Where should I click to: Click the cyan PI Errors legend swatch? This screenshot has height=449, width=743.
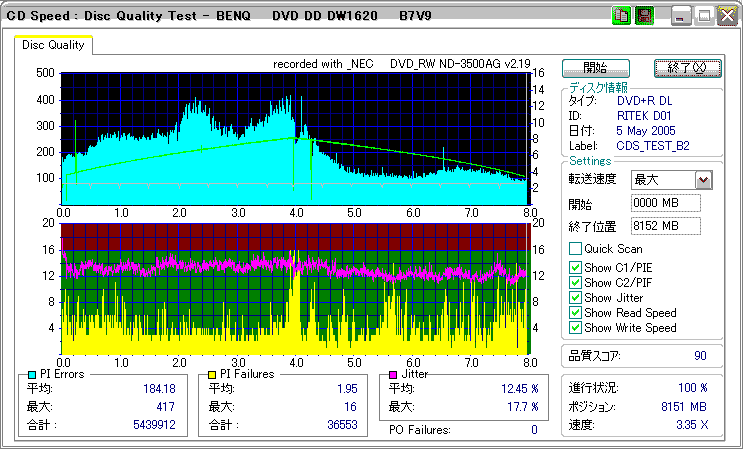tap(33, 374)
